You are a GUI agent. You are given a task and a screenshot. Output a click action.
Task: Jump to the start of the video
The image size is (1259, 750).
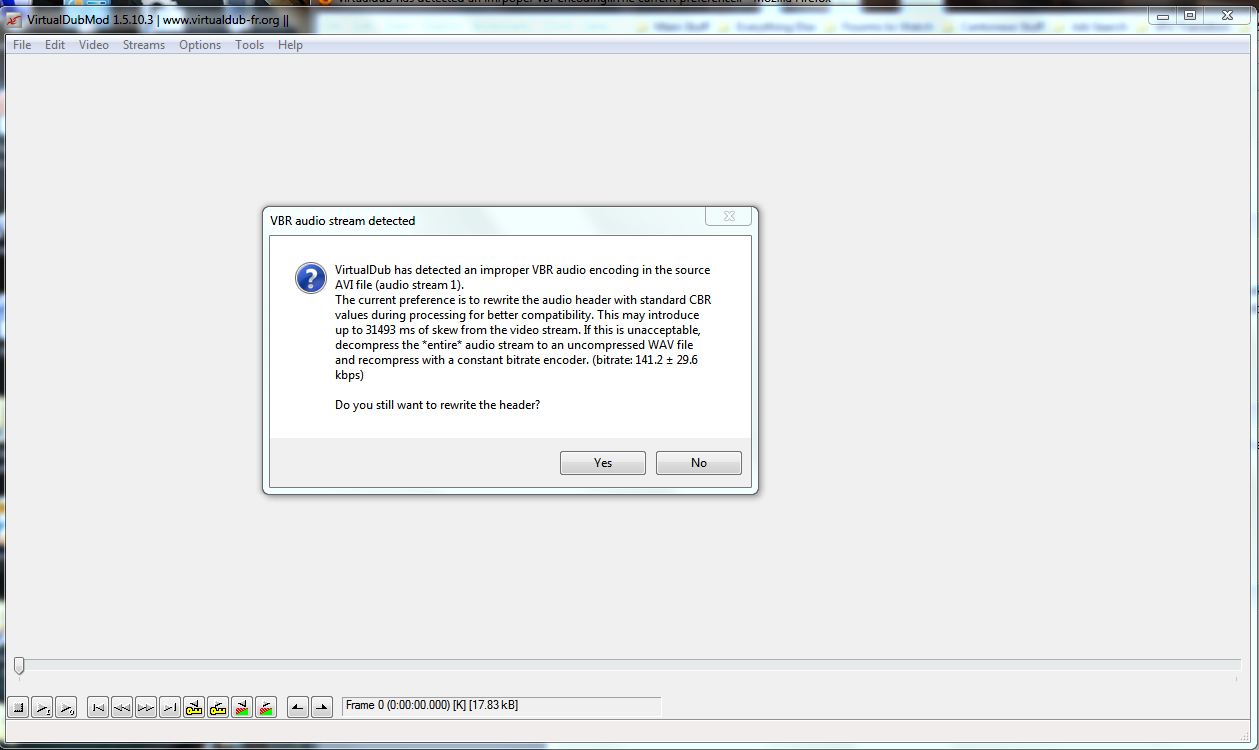pos(98,708)
